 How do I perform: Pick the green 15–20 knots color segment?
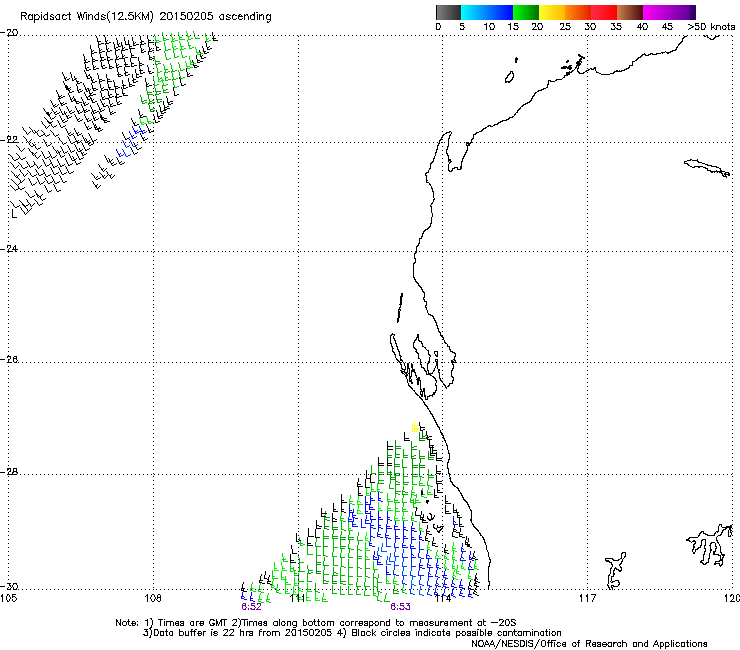point(526,12)
